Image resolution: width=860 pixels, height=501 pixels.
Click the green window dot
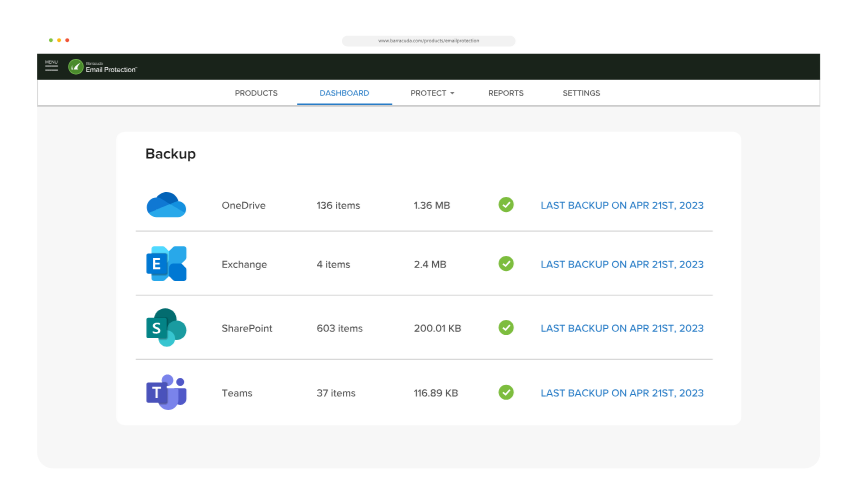[x=51, y=40]
